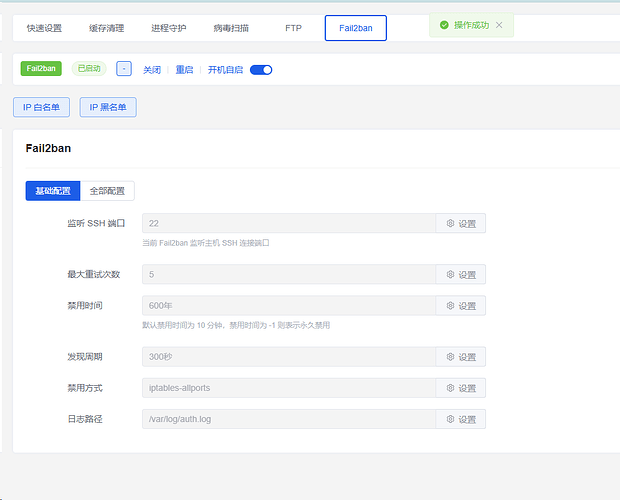620x500 pixels.
Task: Click the green success check icon
Action: click(444, 25)
